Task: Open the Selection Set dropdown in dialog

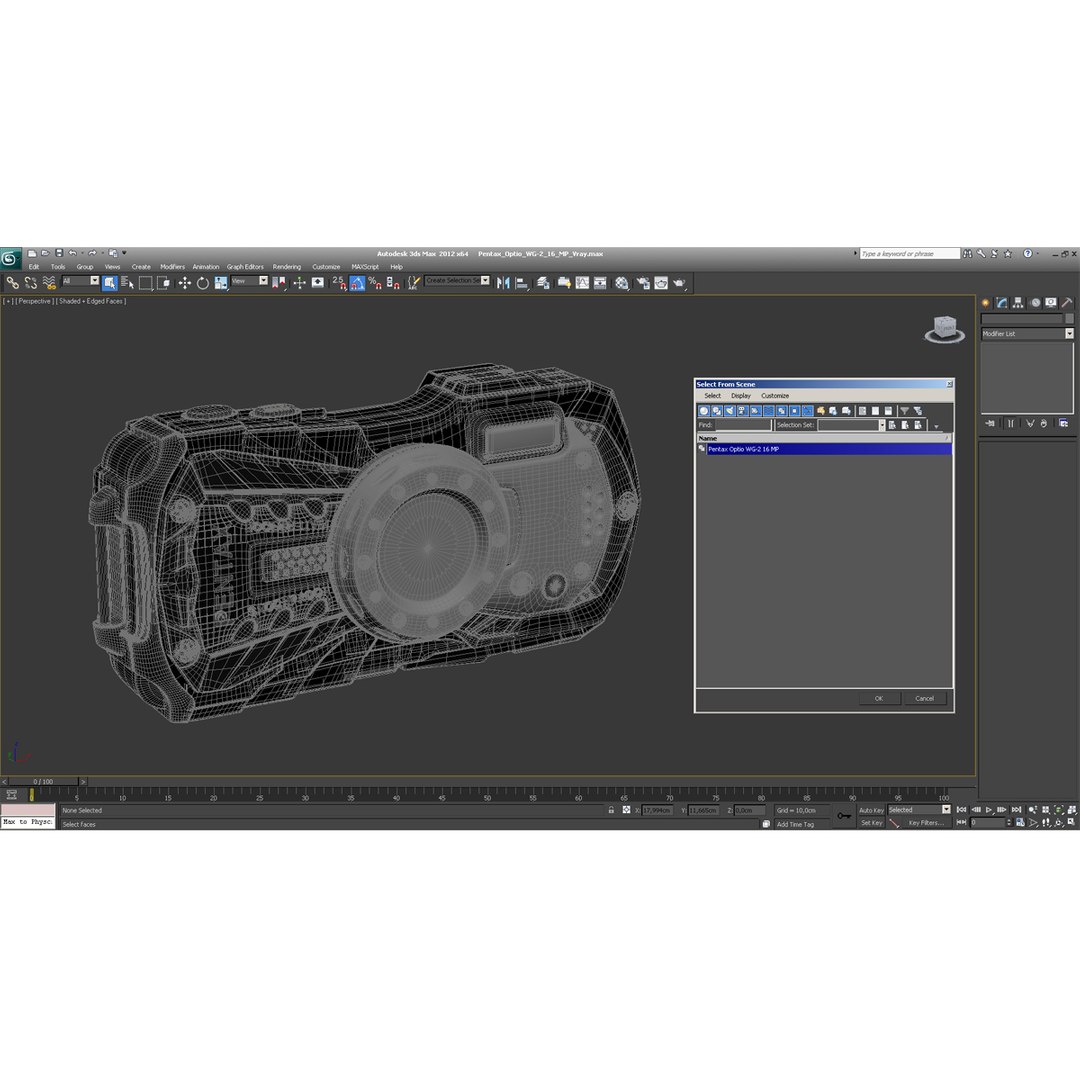Action: pyautogui.click(x=882, y=426)
